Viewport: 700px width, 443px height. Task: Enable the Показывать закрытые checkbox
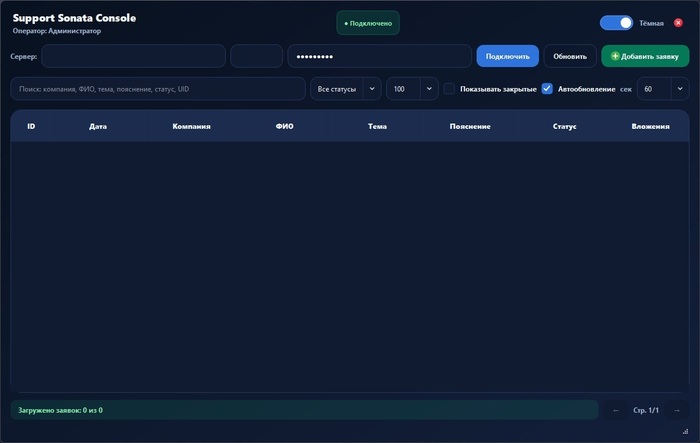point(449,89)
